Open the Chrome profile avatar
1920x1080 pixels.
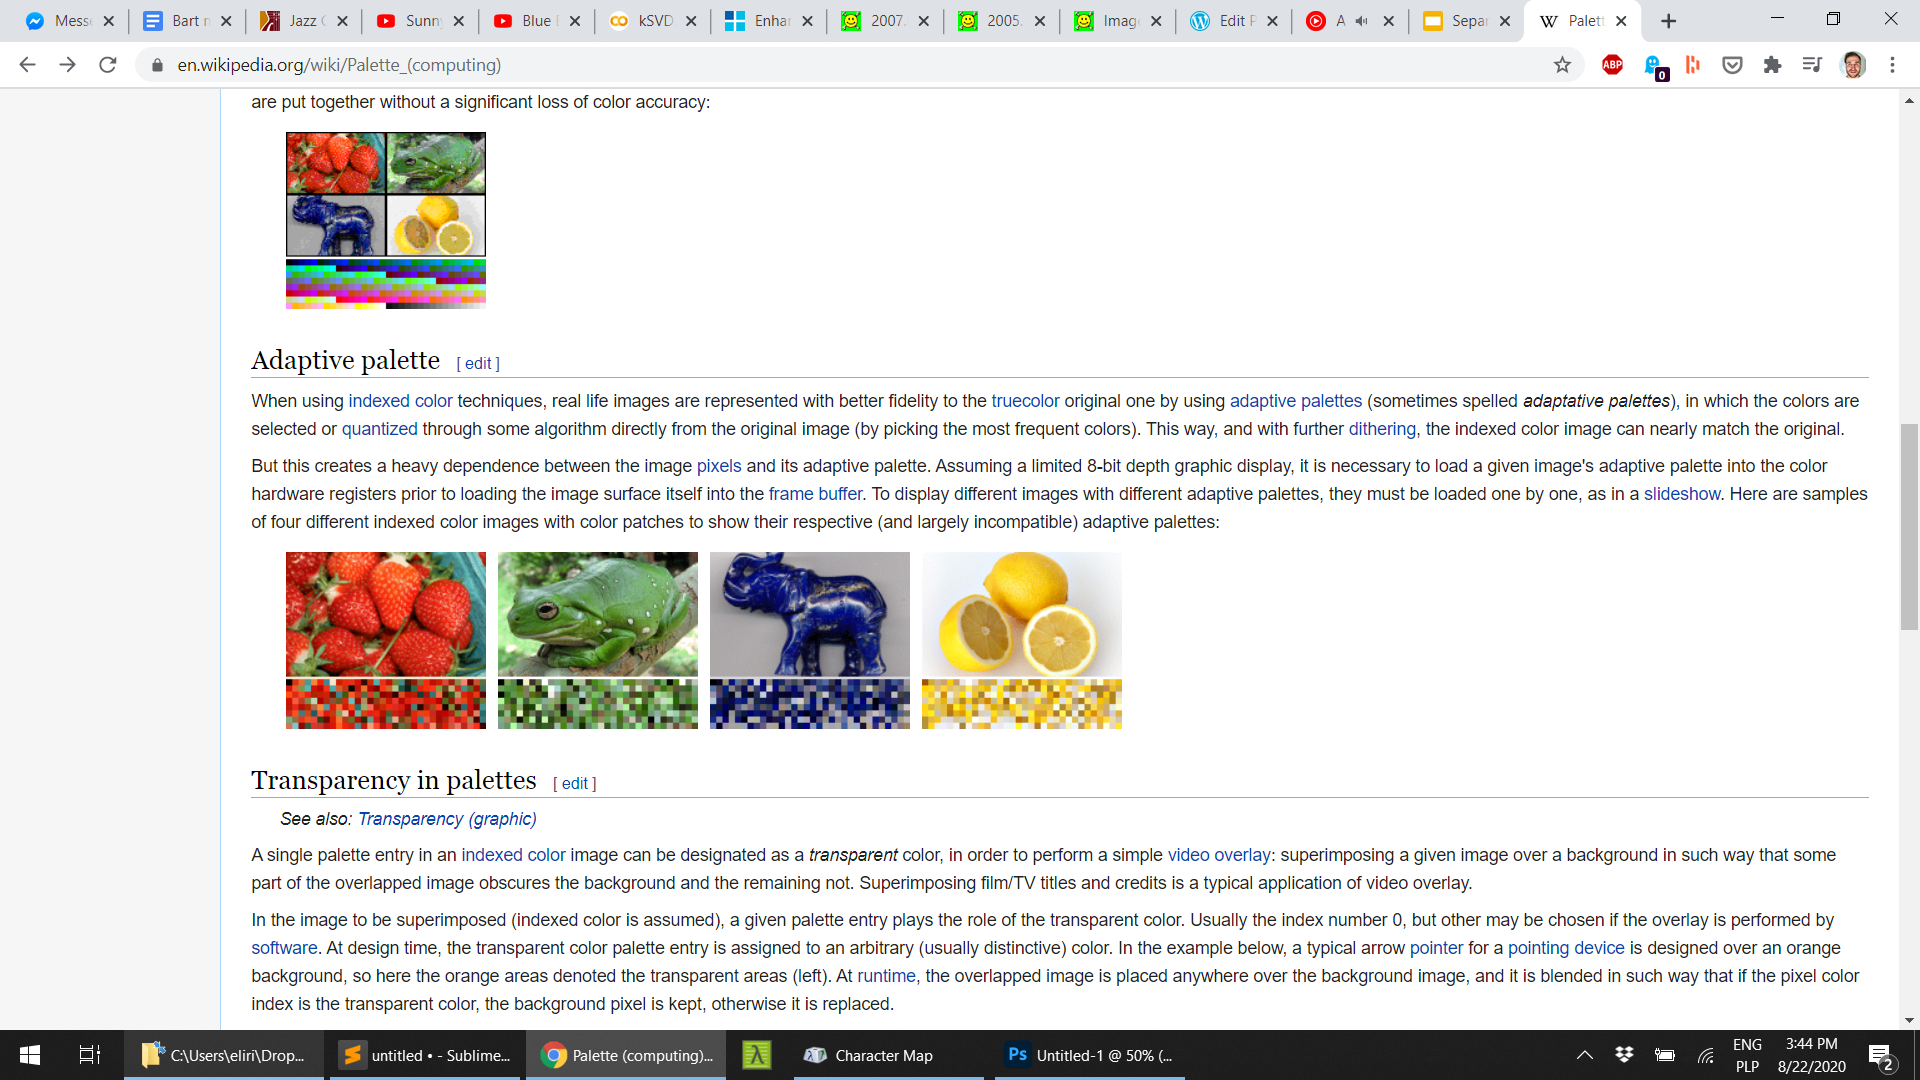pyautogui.click(x=1853, y=65)
